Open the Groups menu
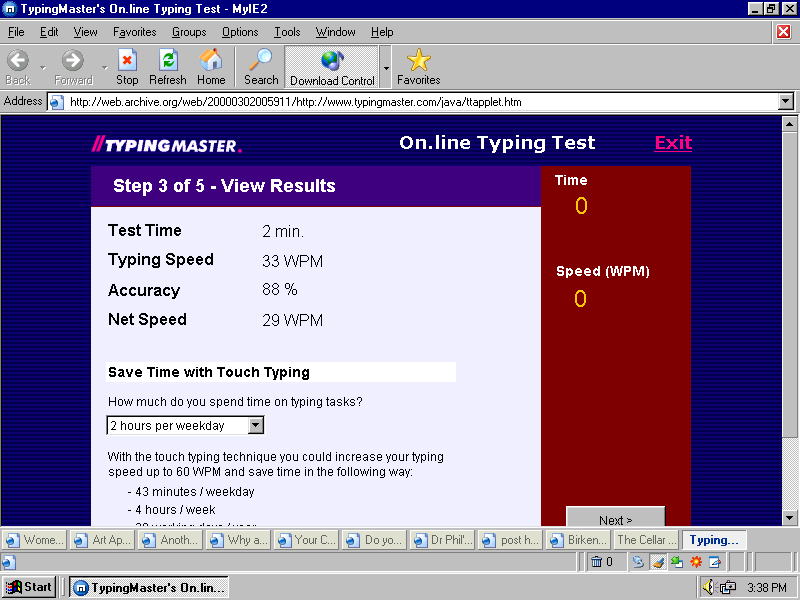Viewport: 800px width, 600px height. (x=189, y=32)
